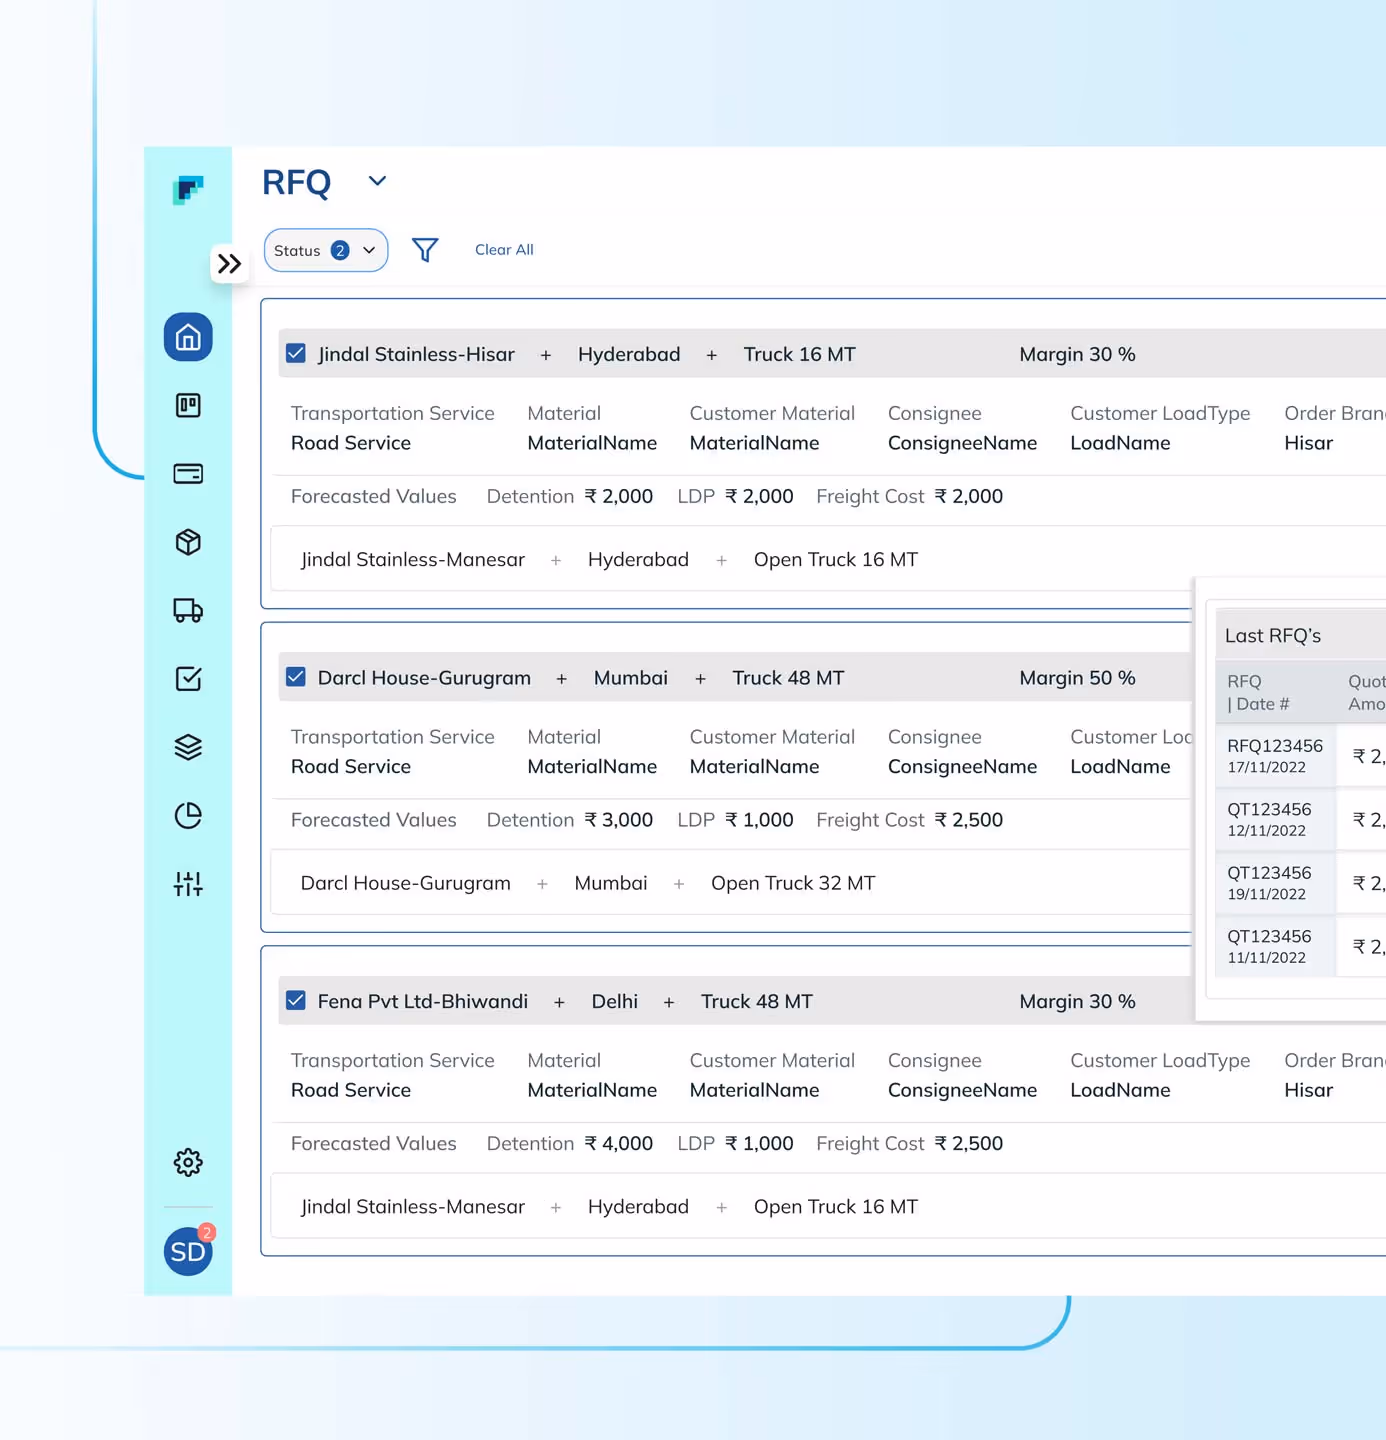Click the Delhi destination label
This screenshot has height=1440, width=1386.
coord(614,1001)
